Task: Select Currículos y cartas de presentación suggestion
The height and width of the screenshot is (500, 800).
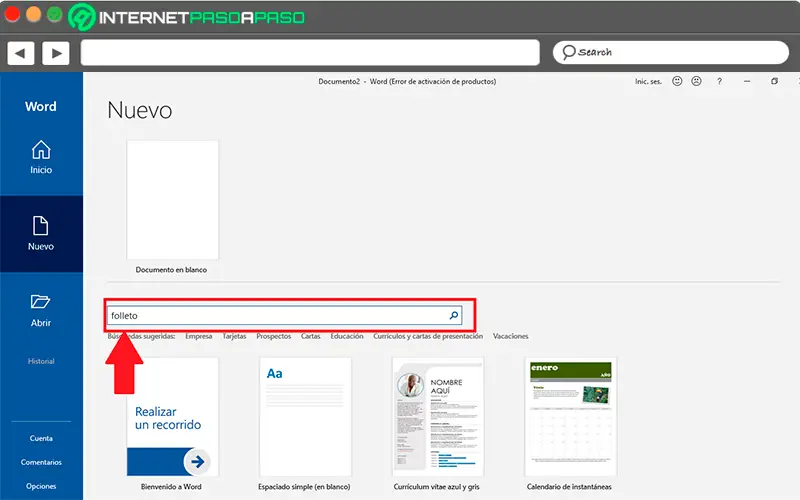Action: pyautogui.click(x=428, y=336)
